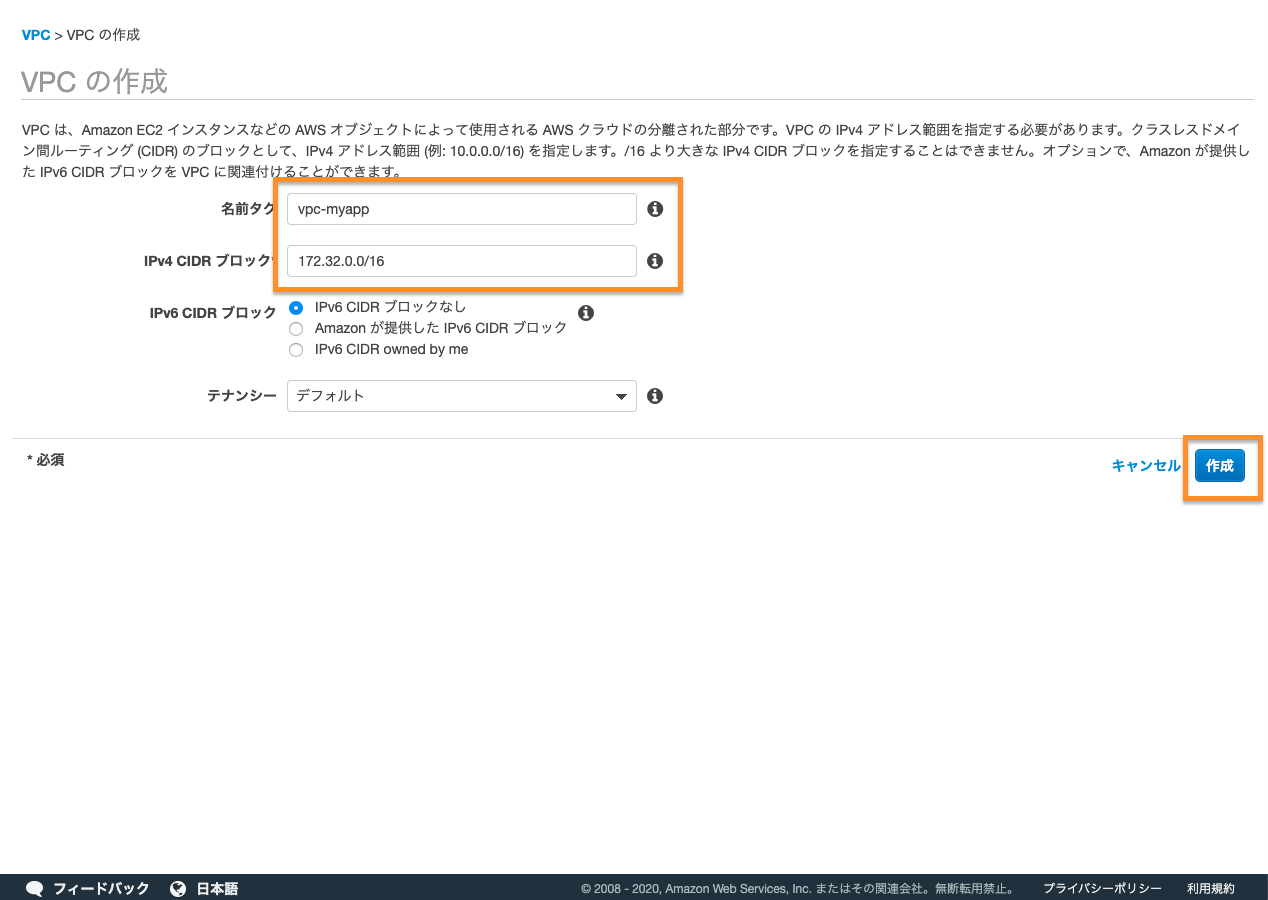Select Amazon が提供した IPv6 CIDR ブロック option
The image size is (1268, 900).
pyautogui.click(x=296, y=328)
